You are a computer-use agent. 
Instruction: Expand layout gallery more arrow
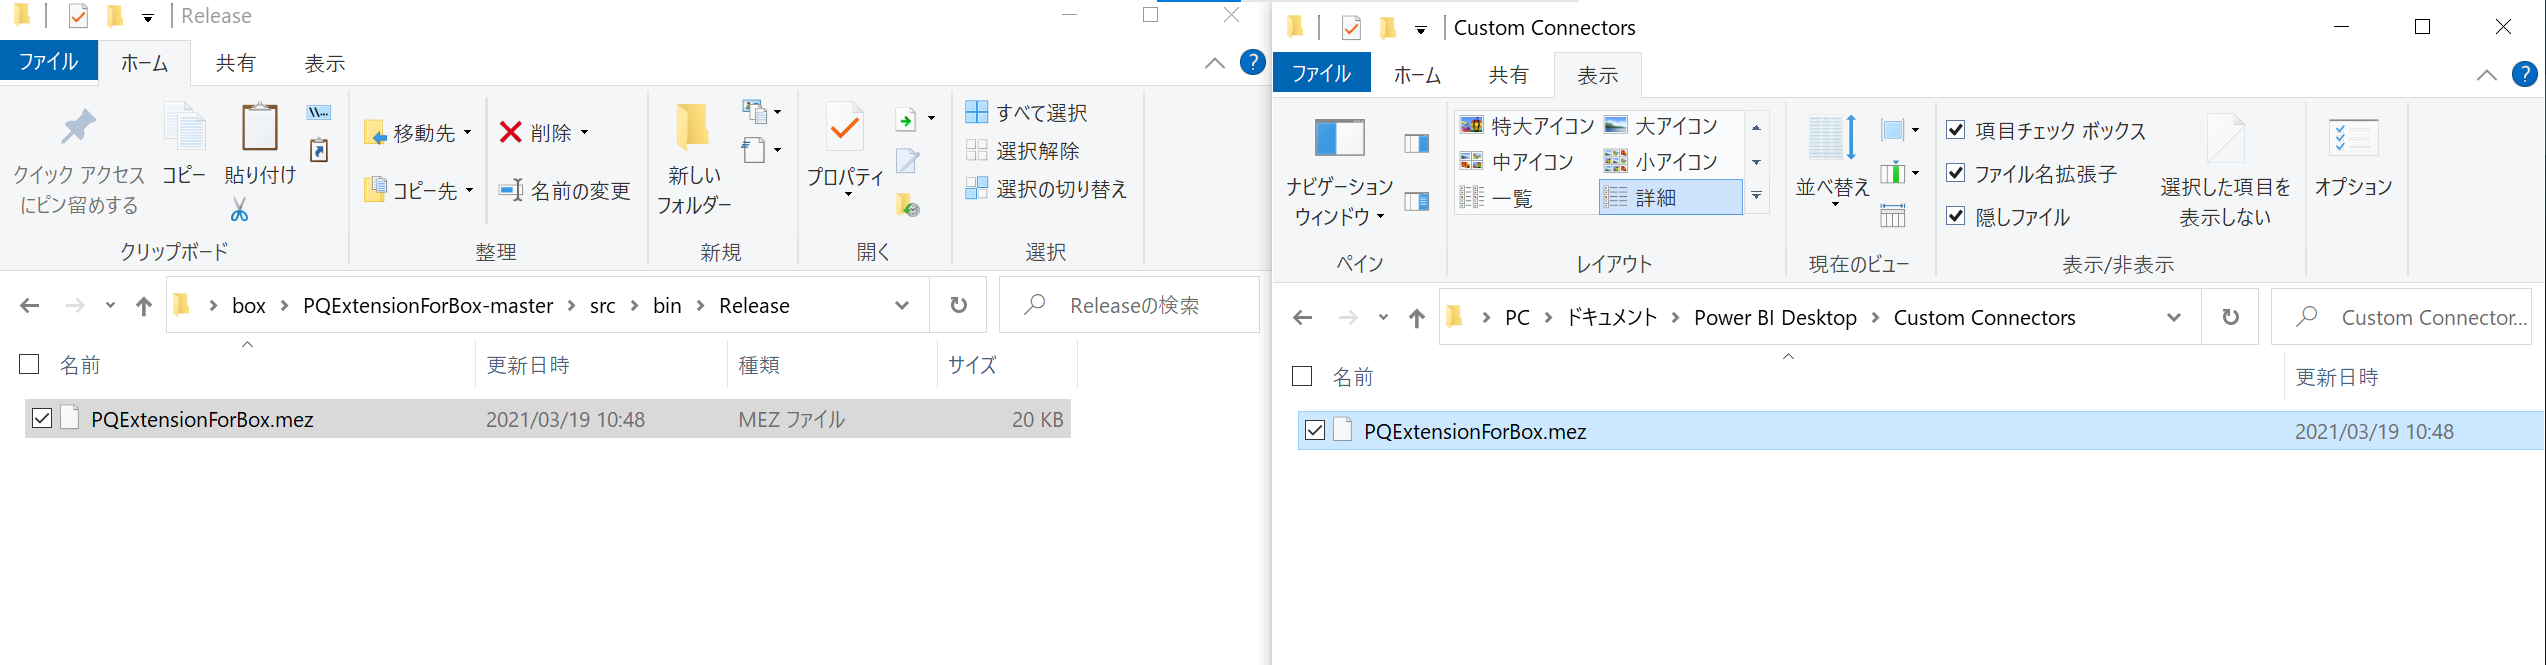coord(1756,196)
